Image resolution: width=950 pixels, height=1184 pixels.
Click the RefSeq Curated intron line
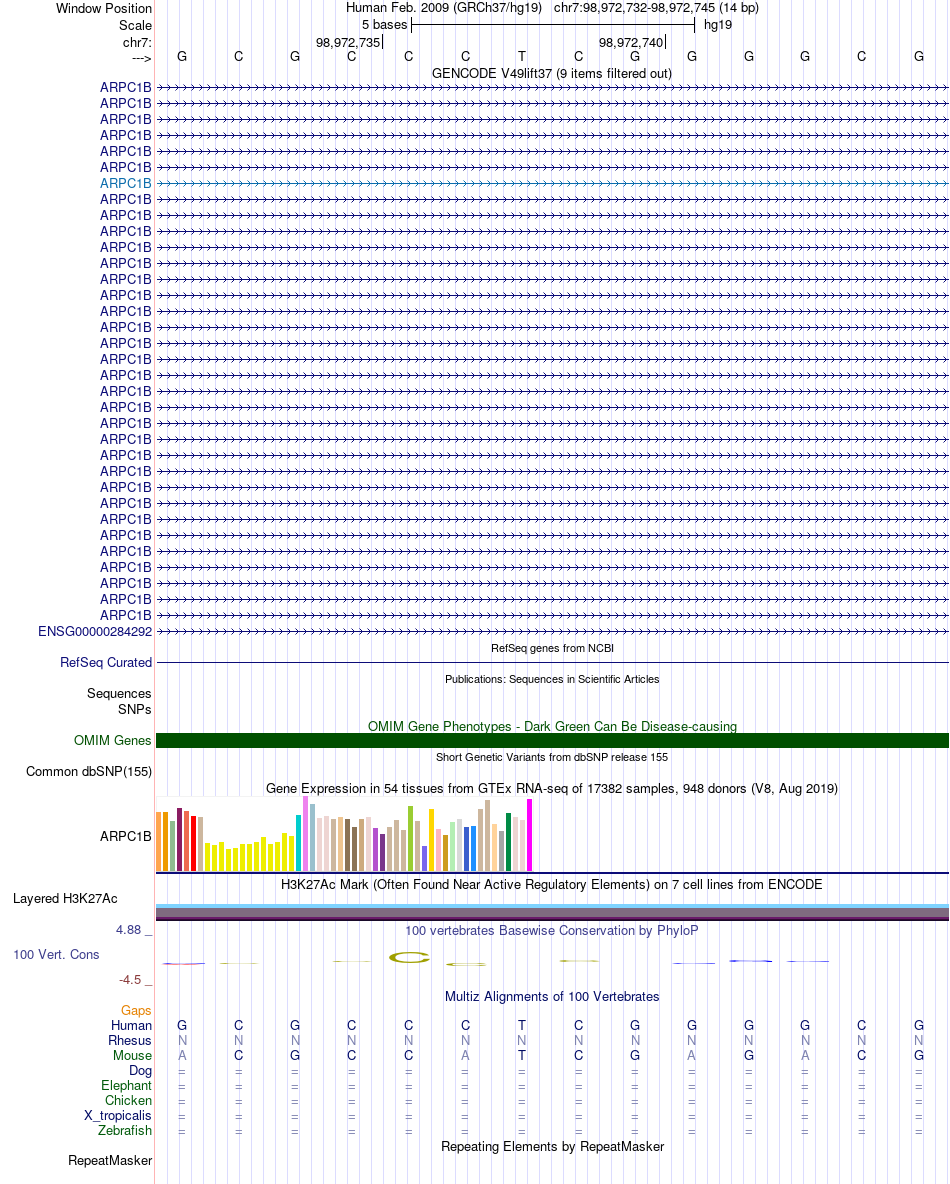coord(552,662)
